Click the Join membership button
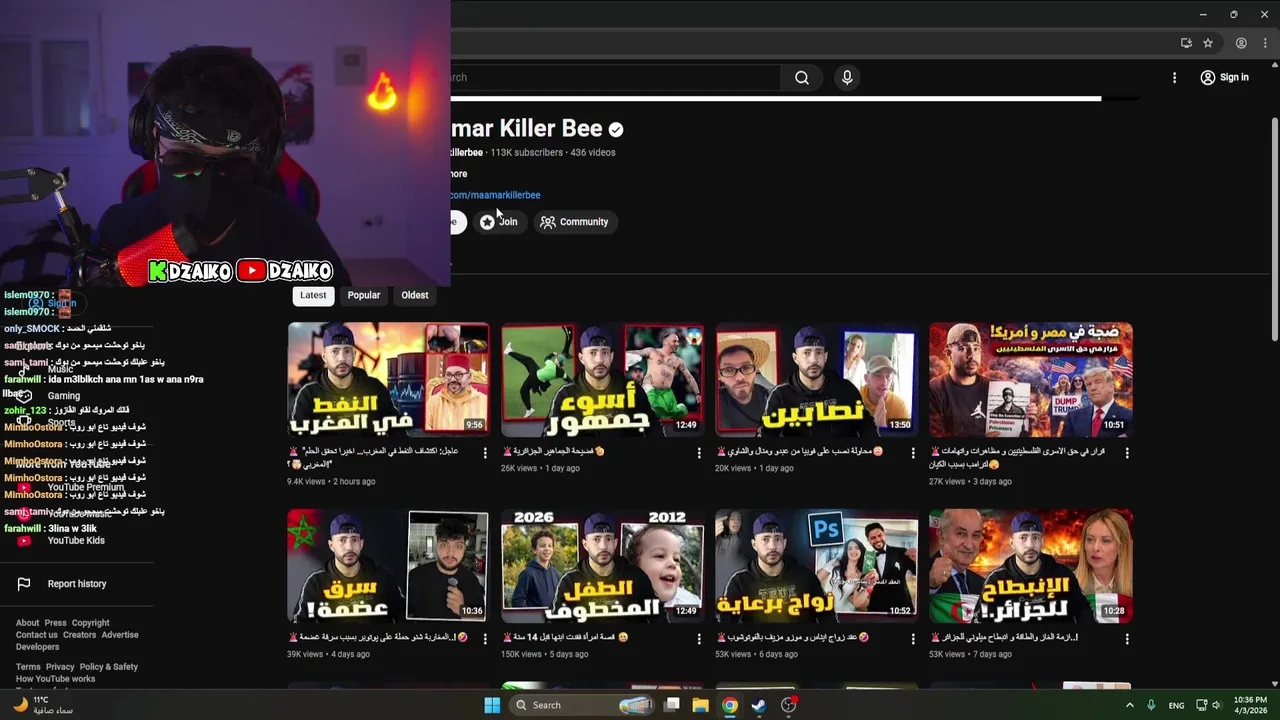 click(x=498, y=222)
